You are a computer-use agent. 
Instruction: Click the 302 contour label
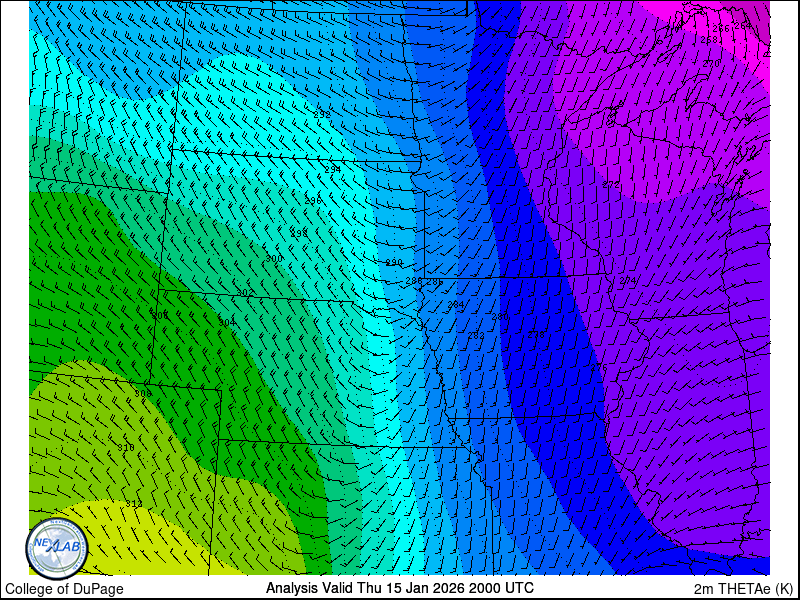coord(246,292)
